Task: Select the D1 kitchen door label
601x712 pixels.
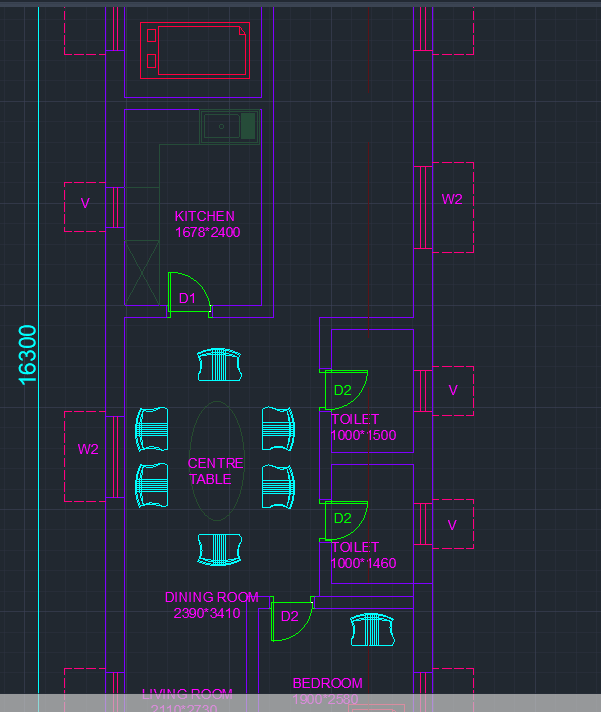Action: click(187, 298)
